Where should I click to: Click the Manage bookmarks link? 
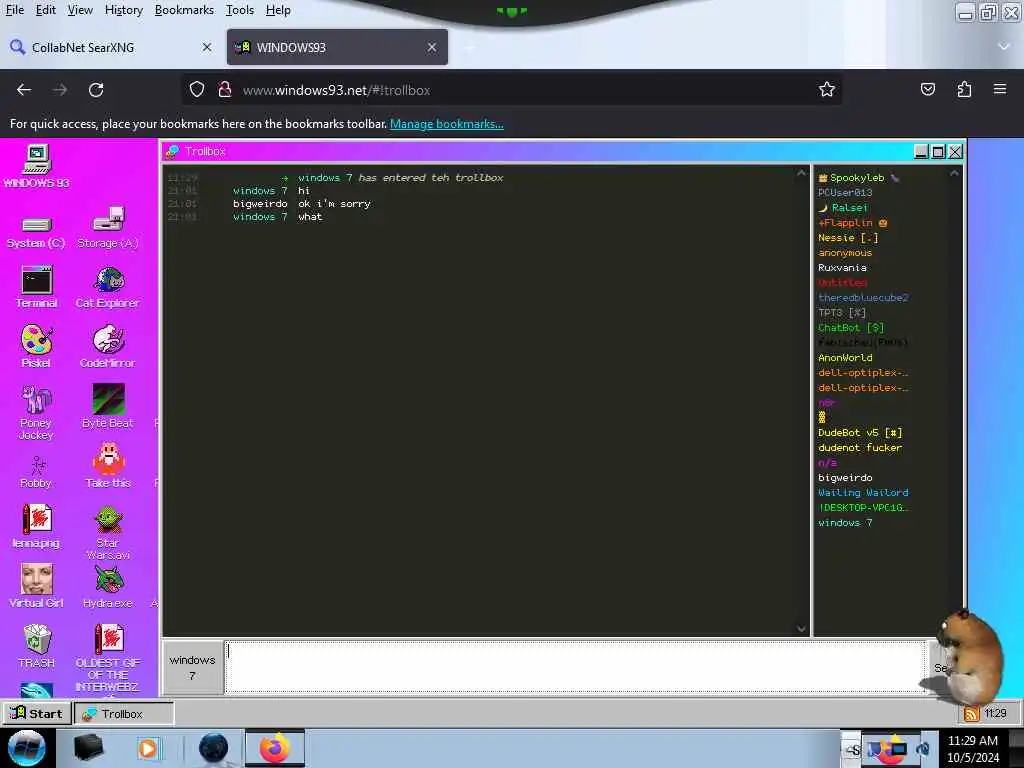(447, 124)
